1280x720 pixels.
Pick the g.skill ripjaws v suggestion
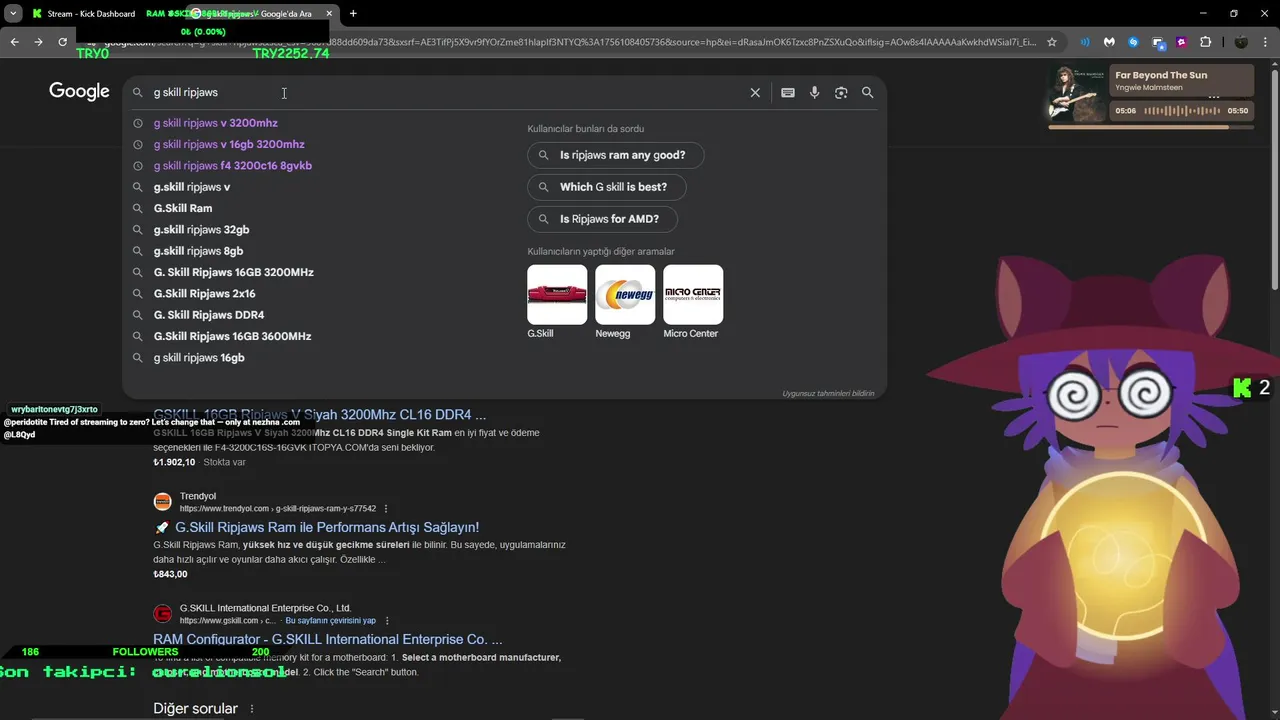click(192, 187)
